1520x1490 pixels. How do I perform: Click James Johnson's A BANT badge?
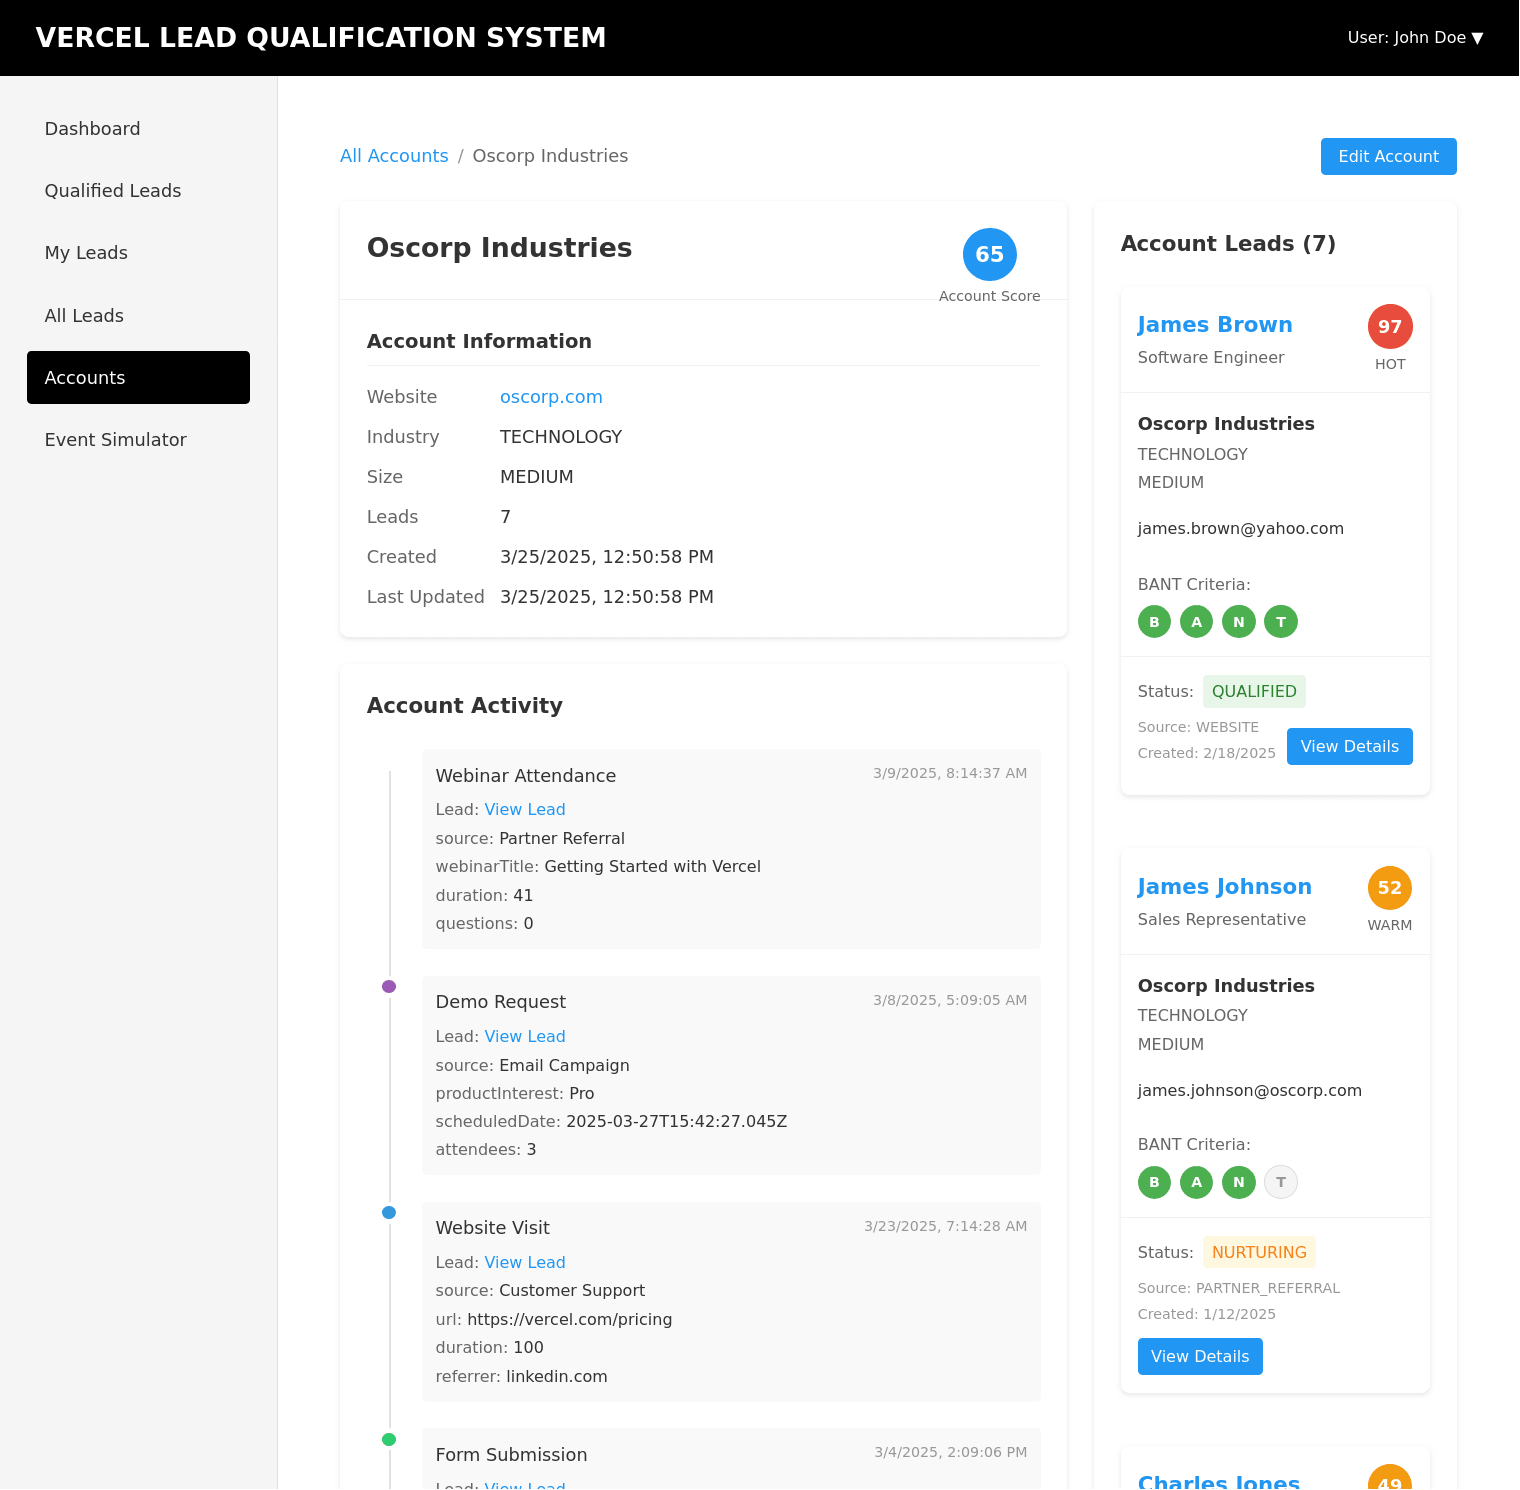coord(1196,1183)
